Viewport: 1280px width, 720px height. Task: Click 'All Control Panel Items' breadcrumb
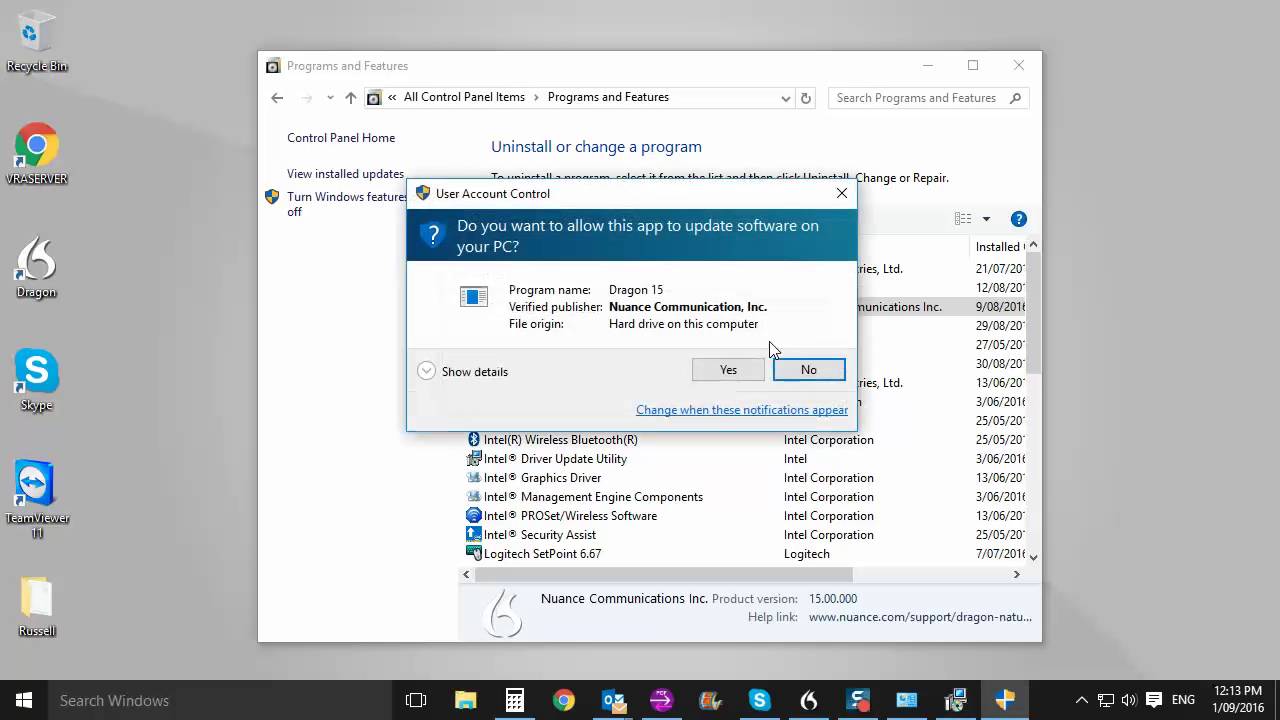pyautogui.click(x=464, y=97)
